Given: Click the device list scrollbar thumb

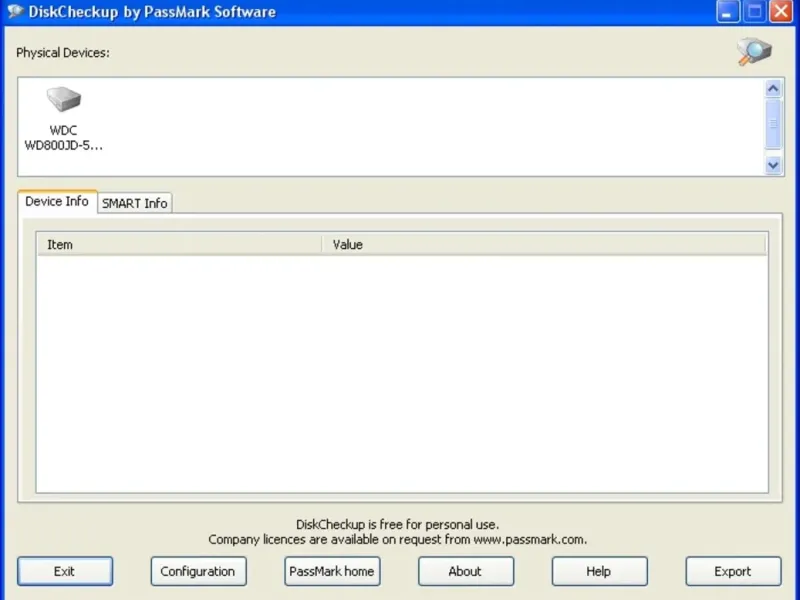Looking at the screenshot, I should 773,124.
